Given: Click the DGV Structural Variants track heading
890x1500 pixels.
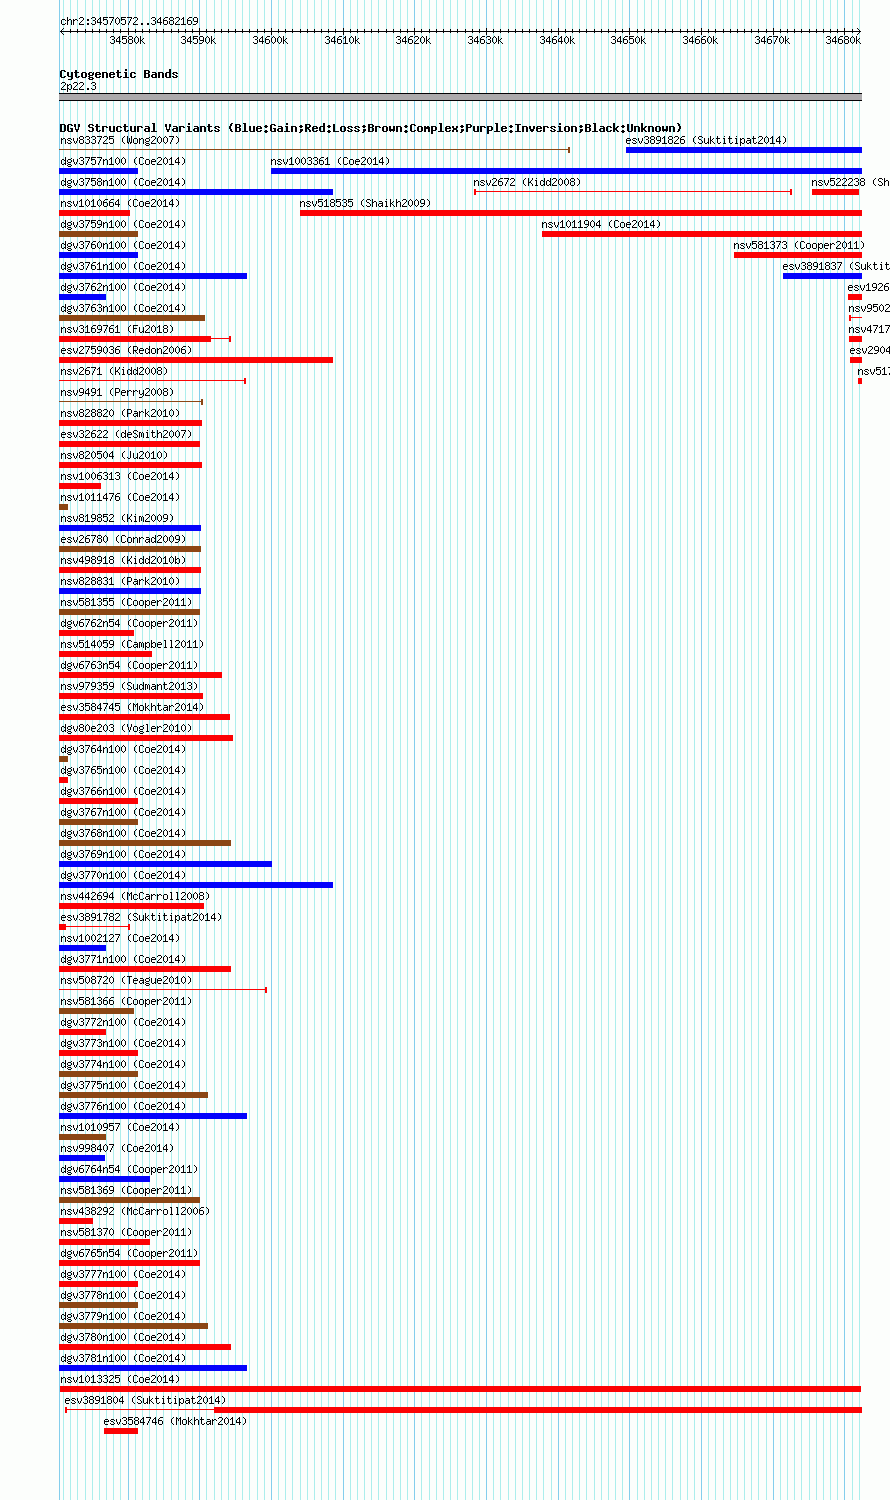Looking at the screenshot, I should (371, 128).
